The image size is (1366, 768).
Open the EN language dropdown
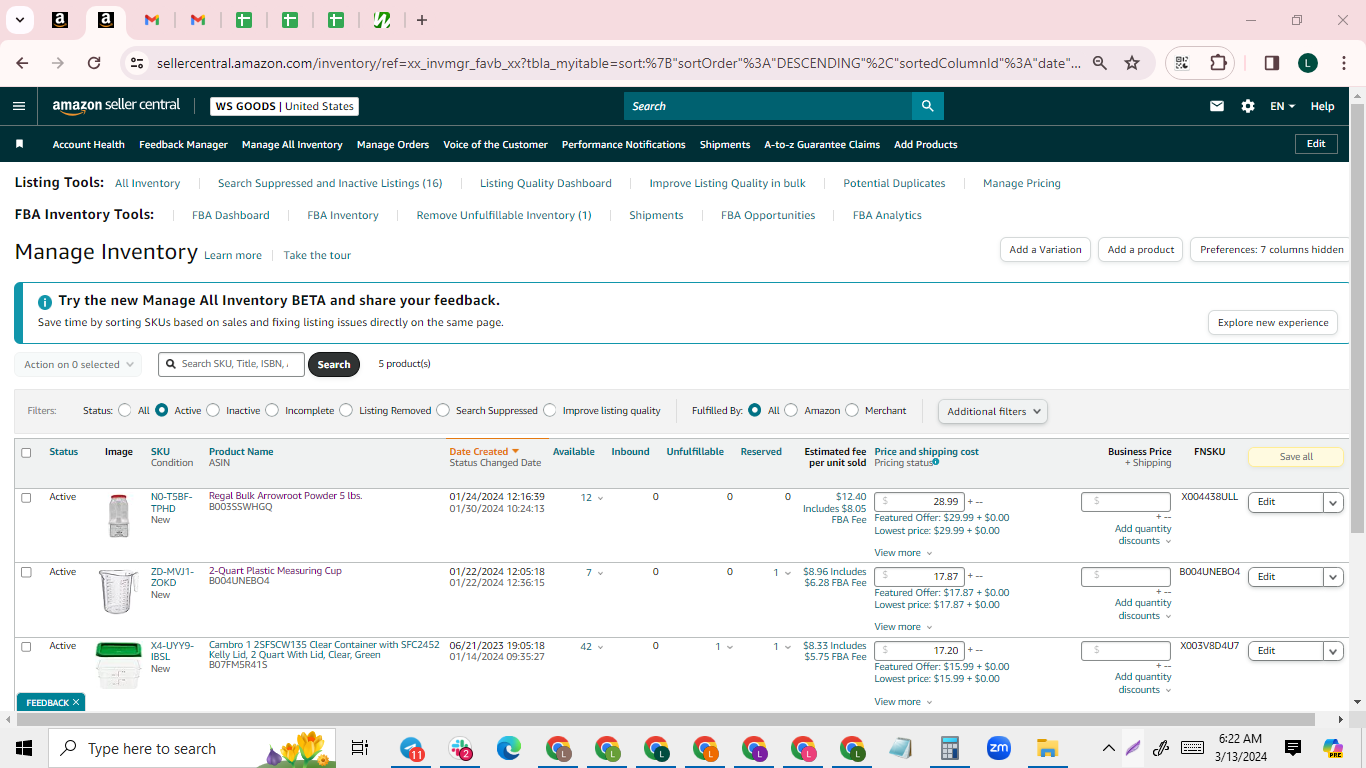tap(1282, 106)
